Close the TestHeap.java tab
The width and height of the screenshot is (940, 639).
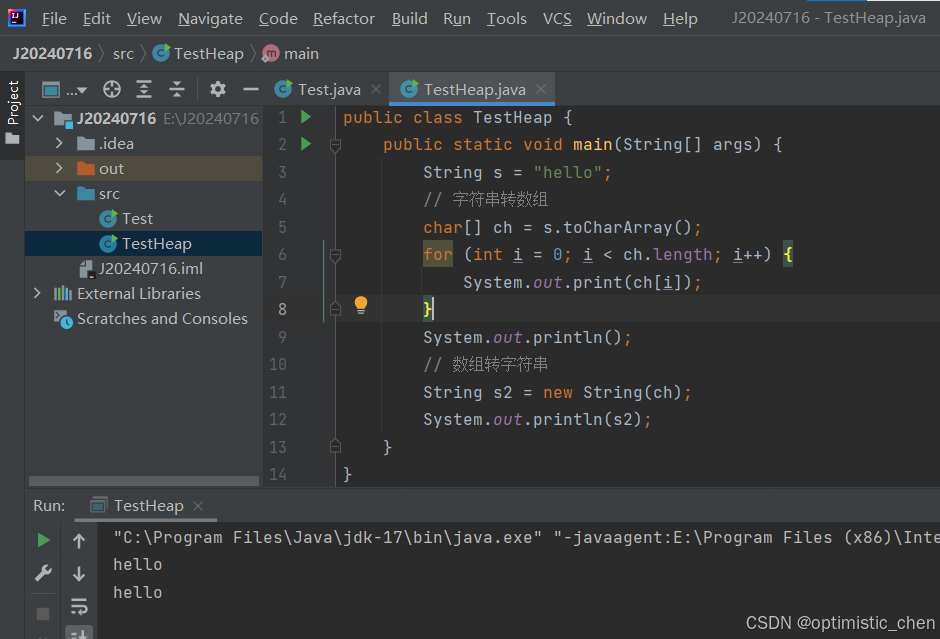541,89
